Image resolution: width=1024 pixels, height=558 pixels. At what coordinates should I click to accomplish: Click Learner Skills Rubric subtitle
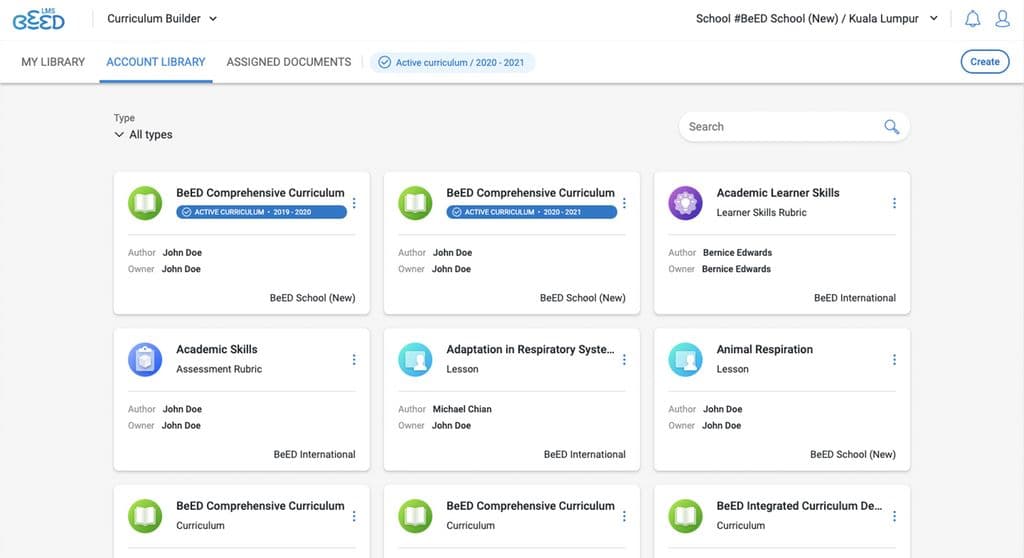761,212
